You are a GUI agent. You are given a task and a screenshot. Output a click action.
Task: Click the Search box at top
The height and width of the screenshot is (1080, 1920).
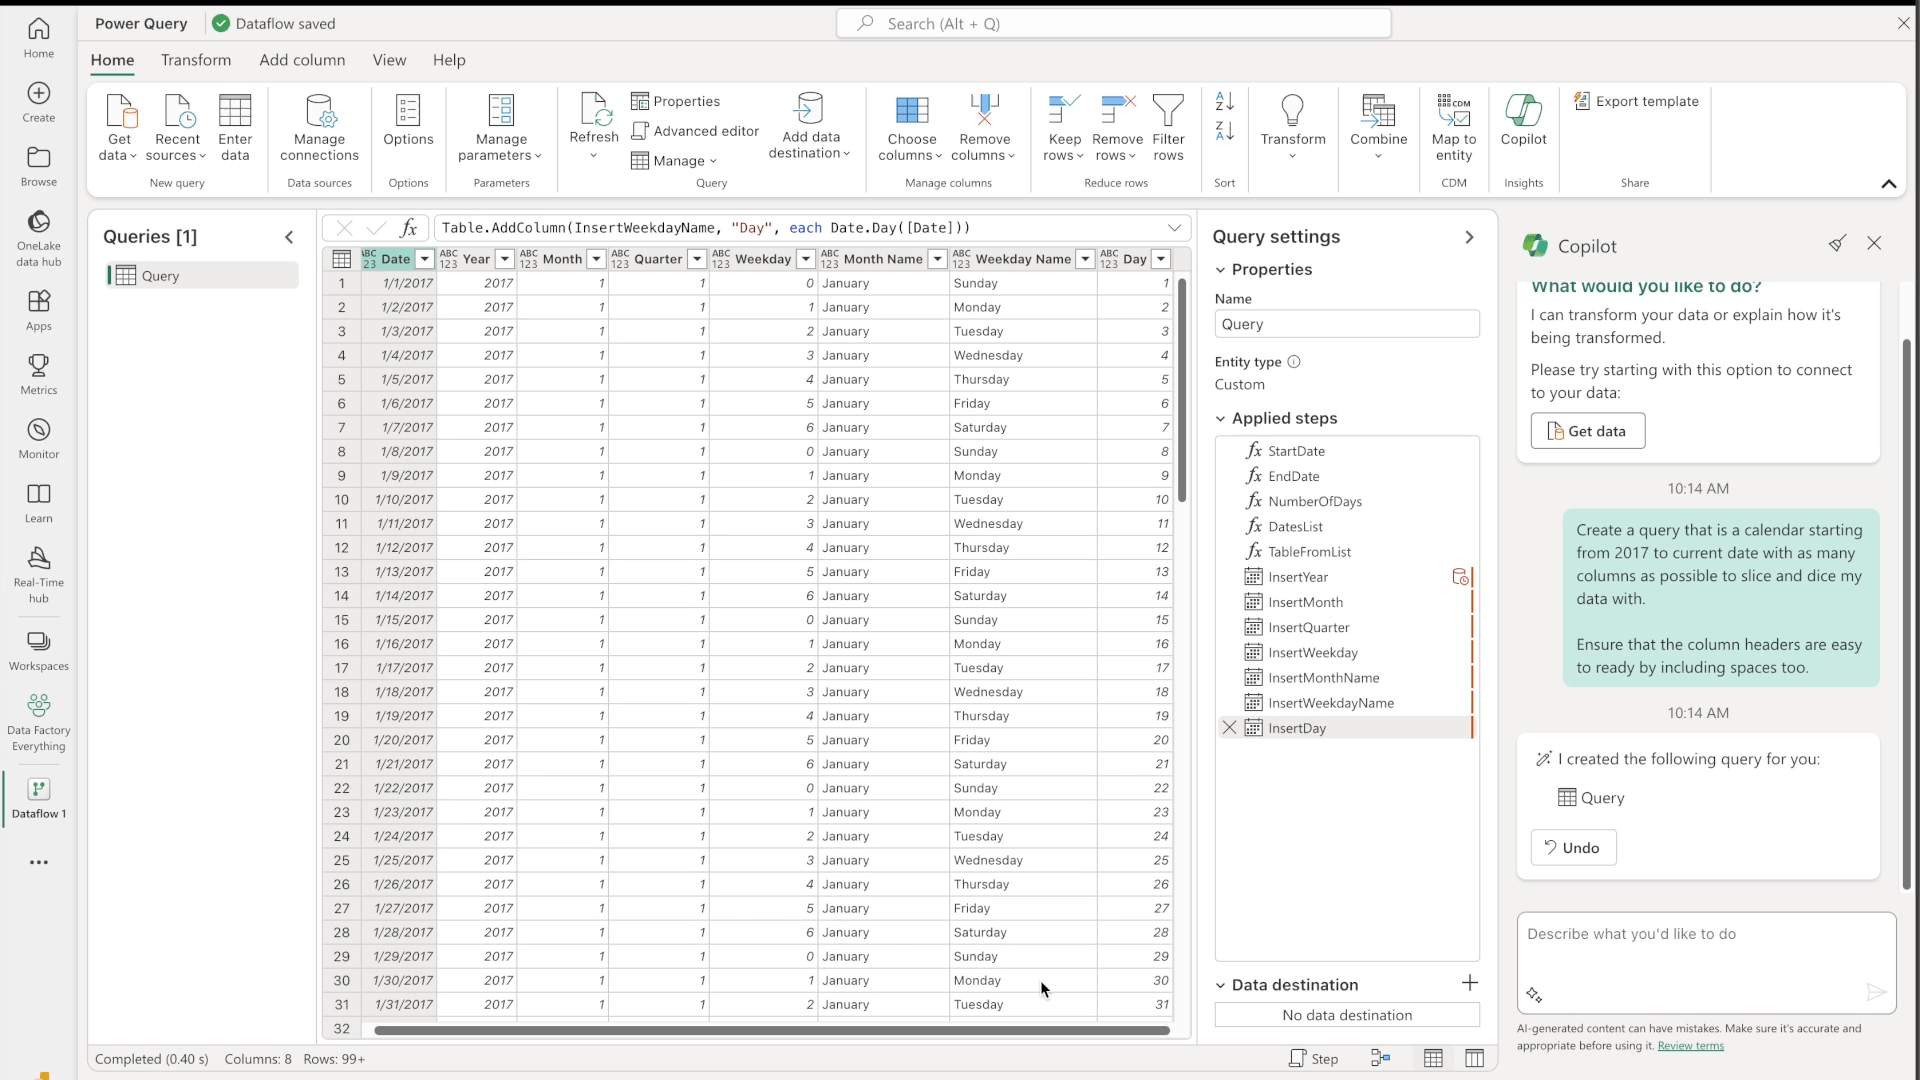click(x=1113, y=24)
